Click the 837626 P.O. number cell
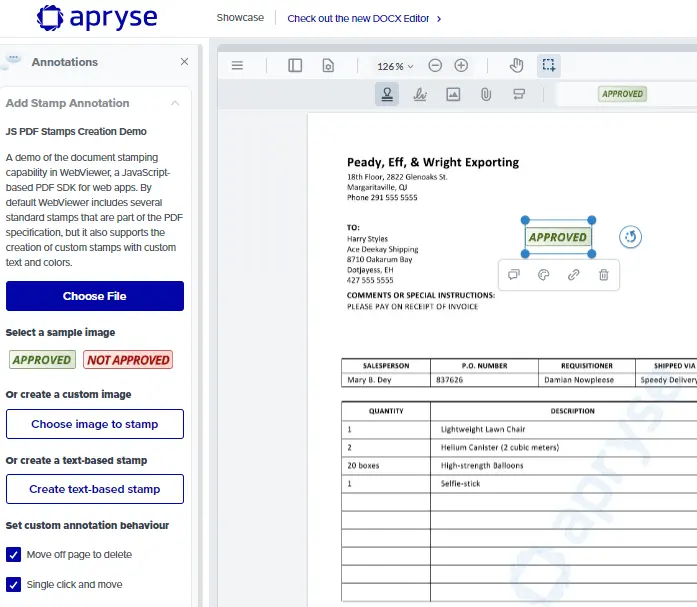This screenshot has width=697, height=607. (x=484, y=380)
